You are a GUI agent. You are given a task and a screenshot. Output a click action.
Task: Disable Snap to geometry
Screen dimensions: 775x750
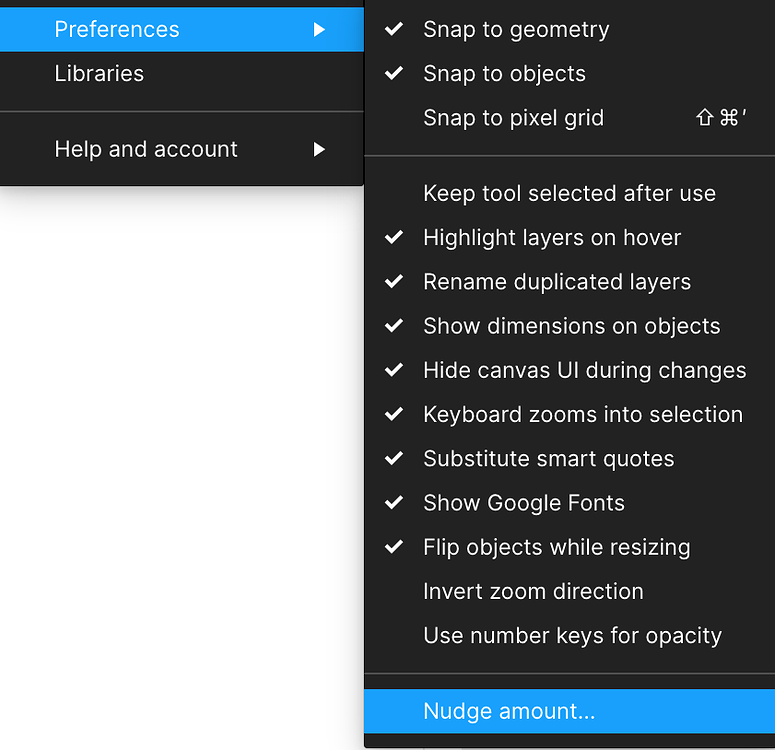click(x=515, y=30)
